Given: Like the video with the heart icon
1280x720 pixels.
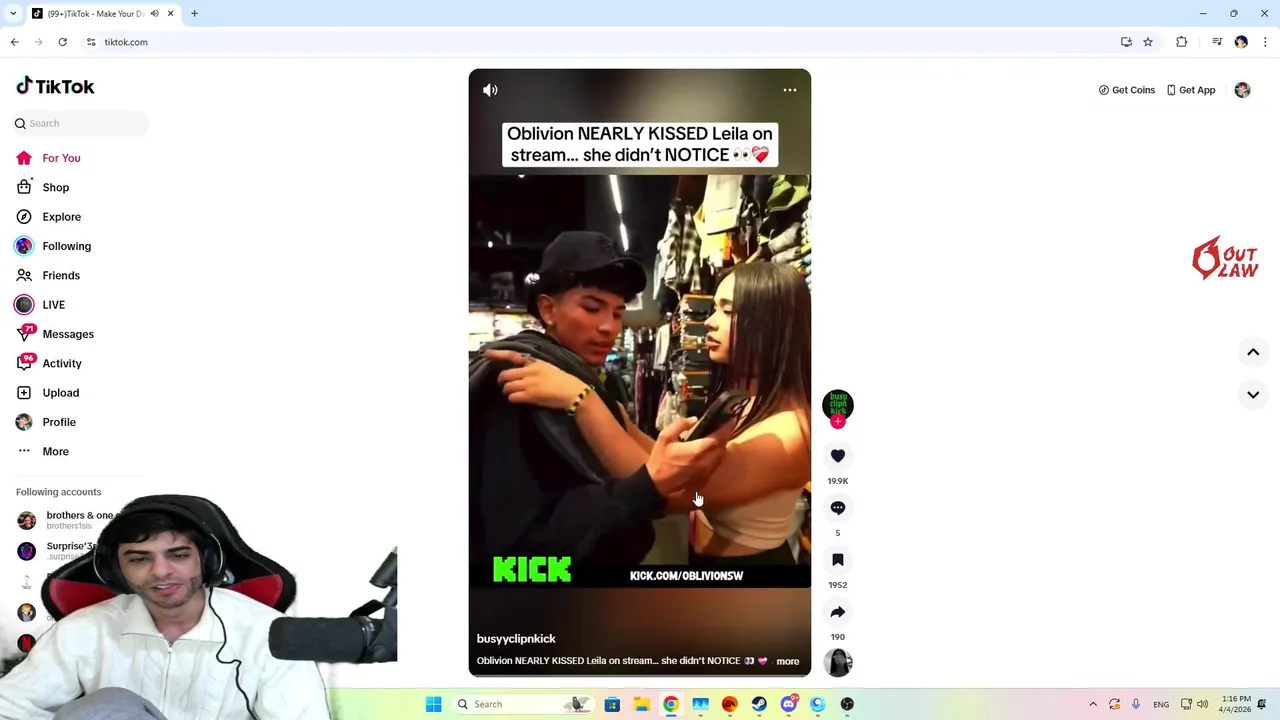Looking at the screenshot, I should pos(838,456).
